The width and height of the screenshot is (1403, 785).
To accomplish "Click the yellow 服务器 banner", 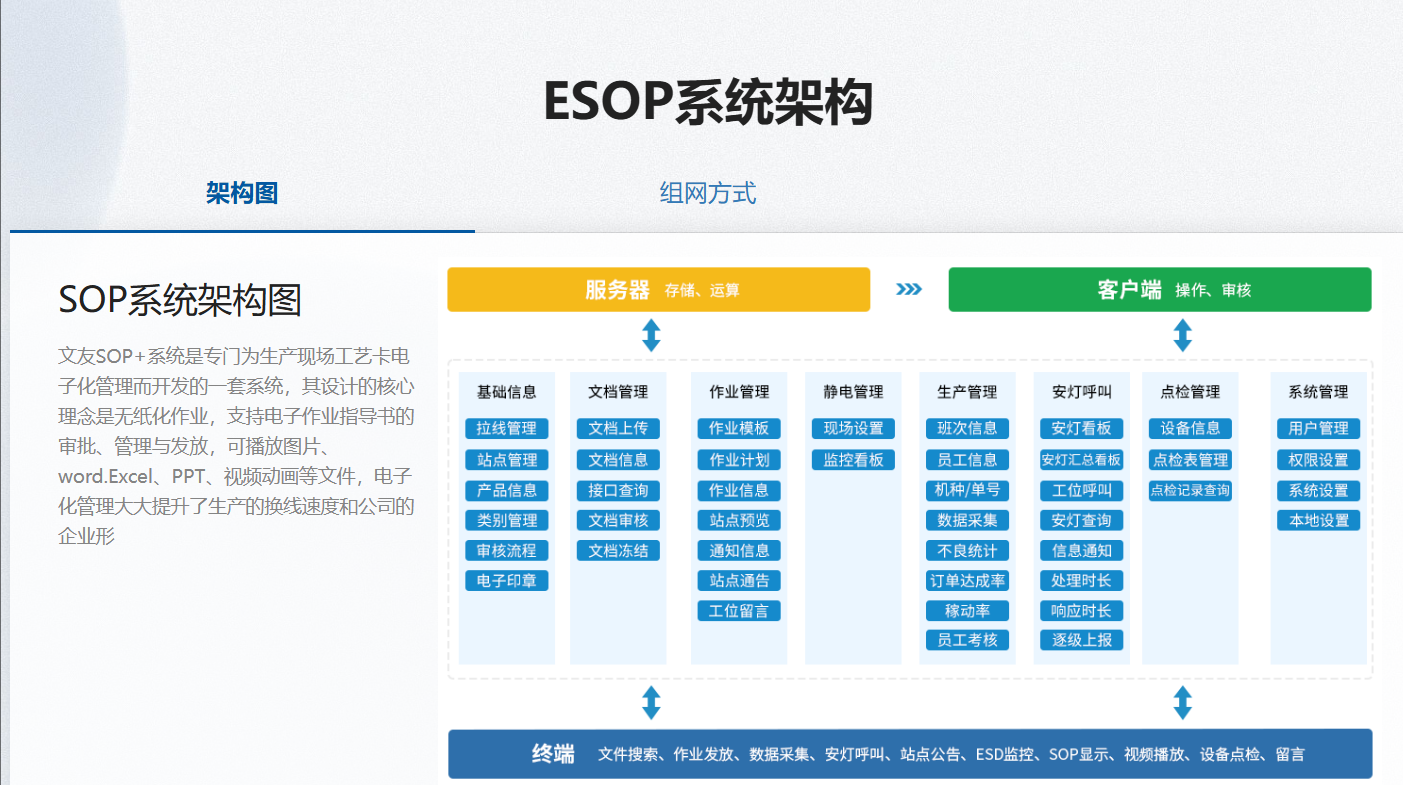I will point(658,290).
